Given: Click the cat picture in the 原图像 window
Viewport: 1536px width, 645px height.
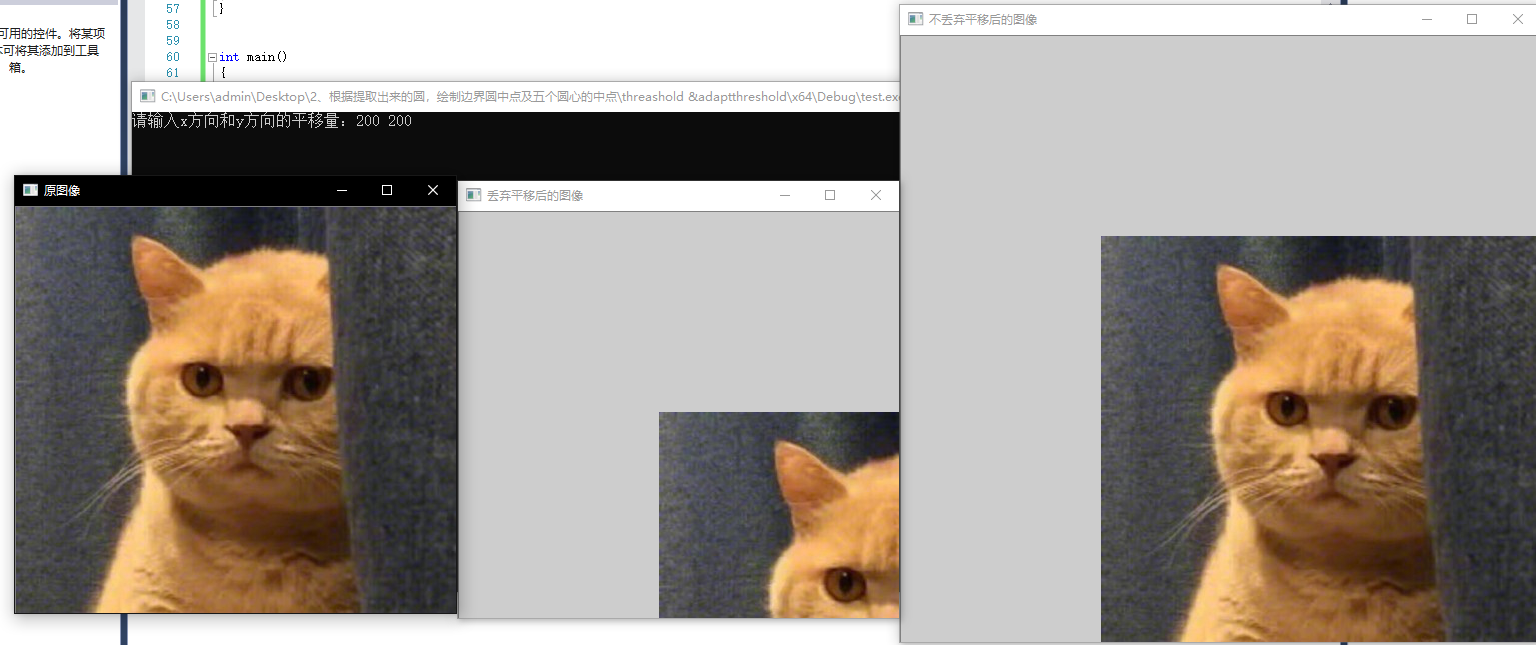Looking at the screenshot, I should pos(236,410).
